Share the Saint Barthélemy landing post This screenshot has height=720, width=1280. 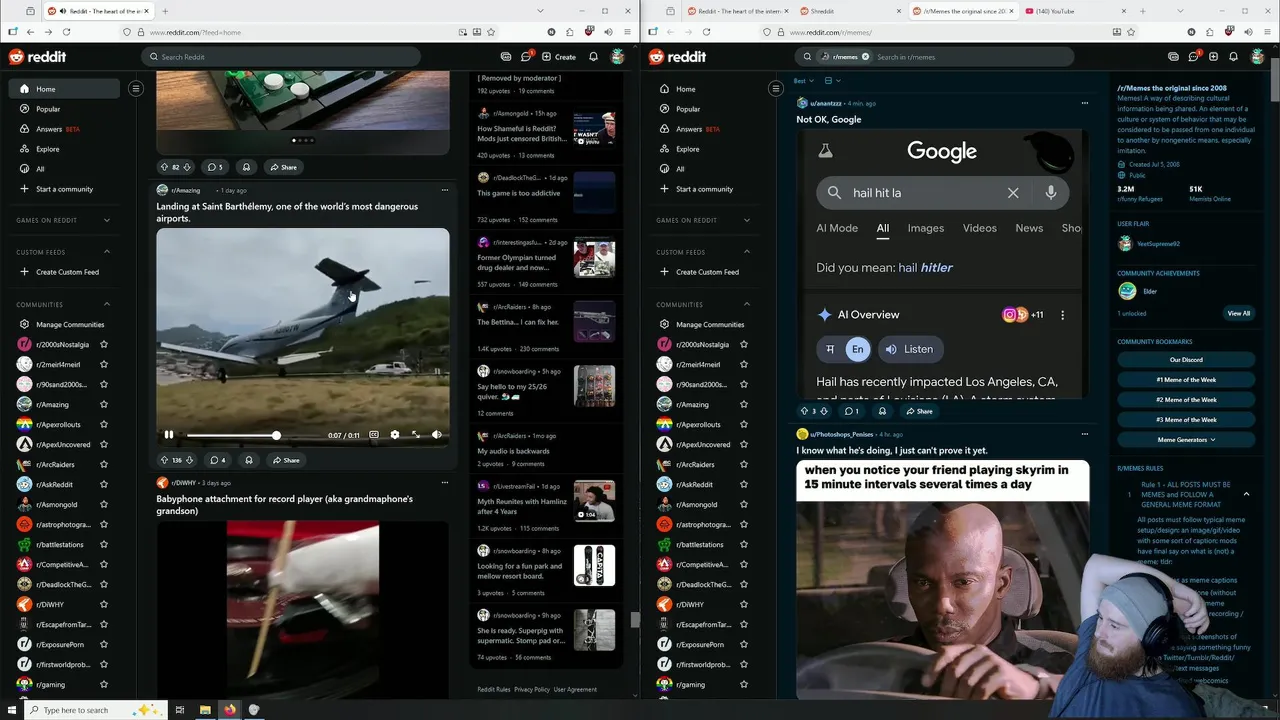click(x=285, y=460)
